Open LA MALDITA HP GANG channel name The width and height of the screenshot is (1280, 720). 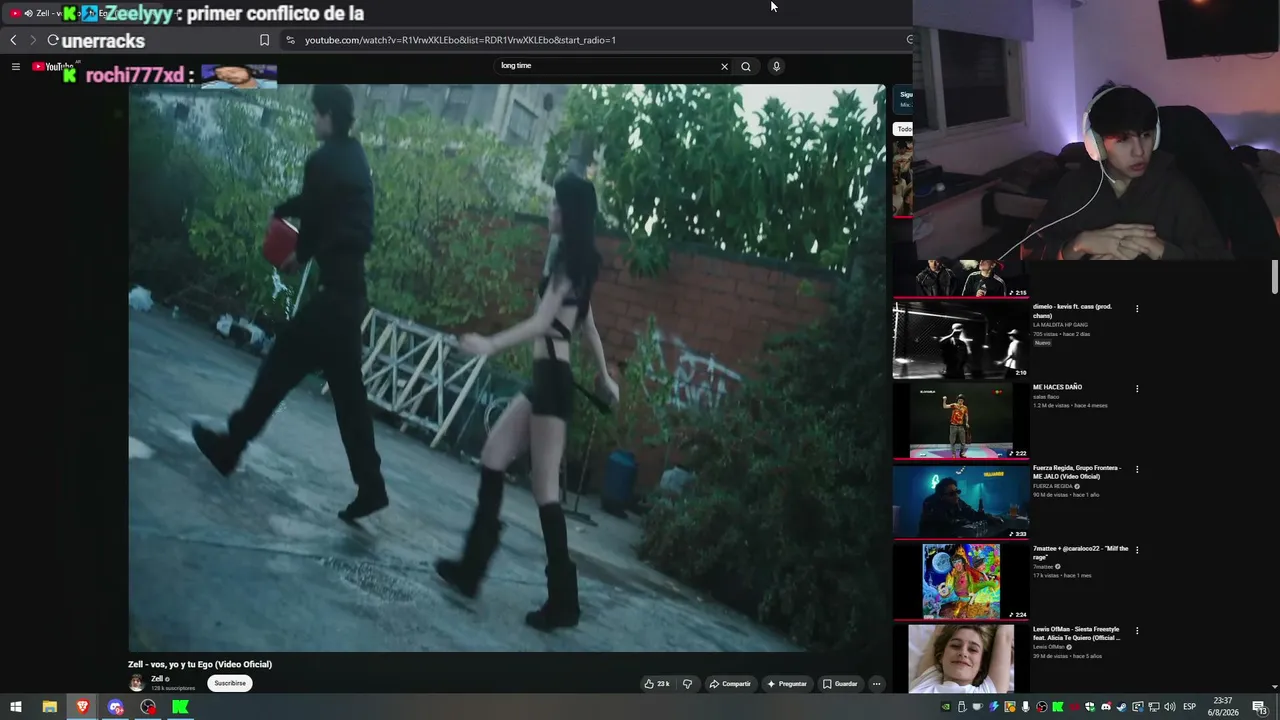tap(1060, 325)
